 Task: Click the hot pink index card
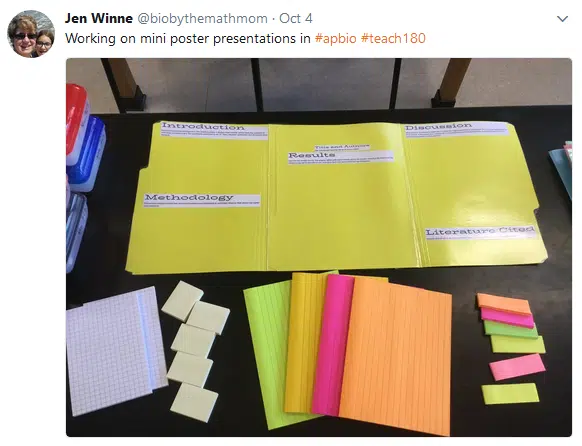[330, 345]
